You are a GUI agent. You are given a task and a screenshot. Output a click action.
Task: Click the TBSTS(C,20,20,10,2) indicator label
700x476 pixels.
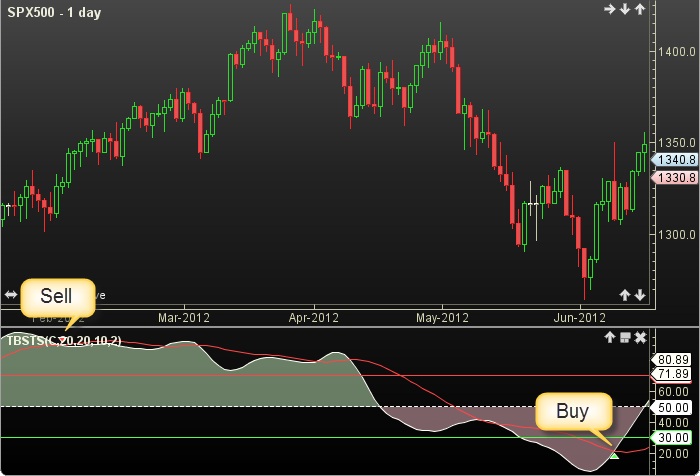click(x=64, y=341)
